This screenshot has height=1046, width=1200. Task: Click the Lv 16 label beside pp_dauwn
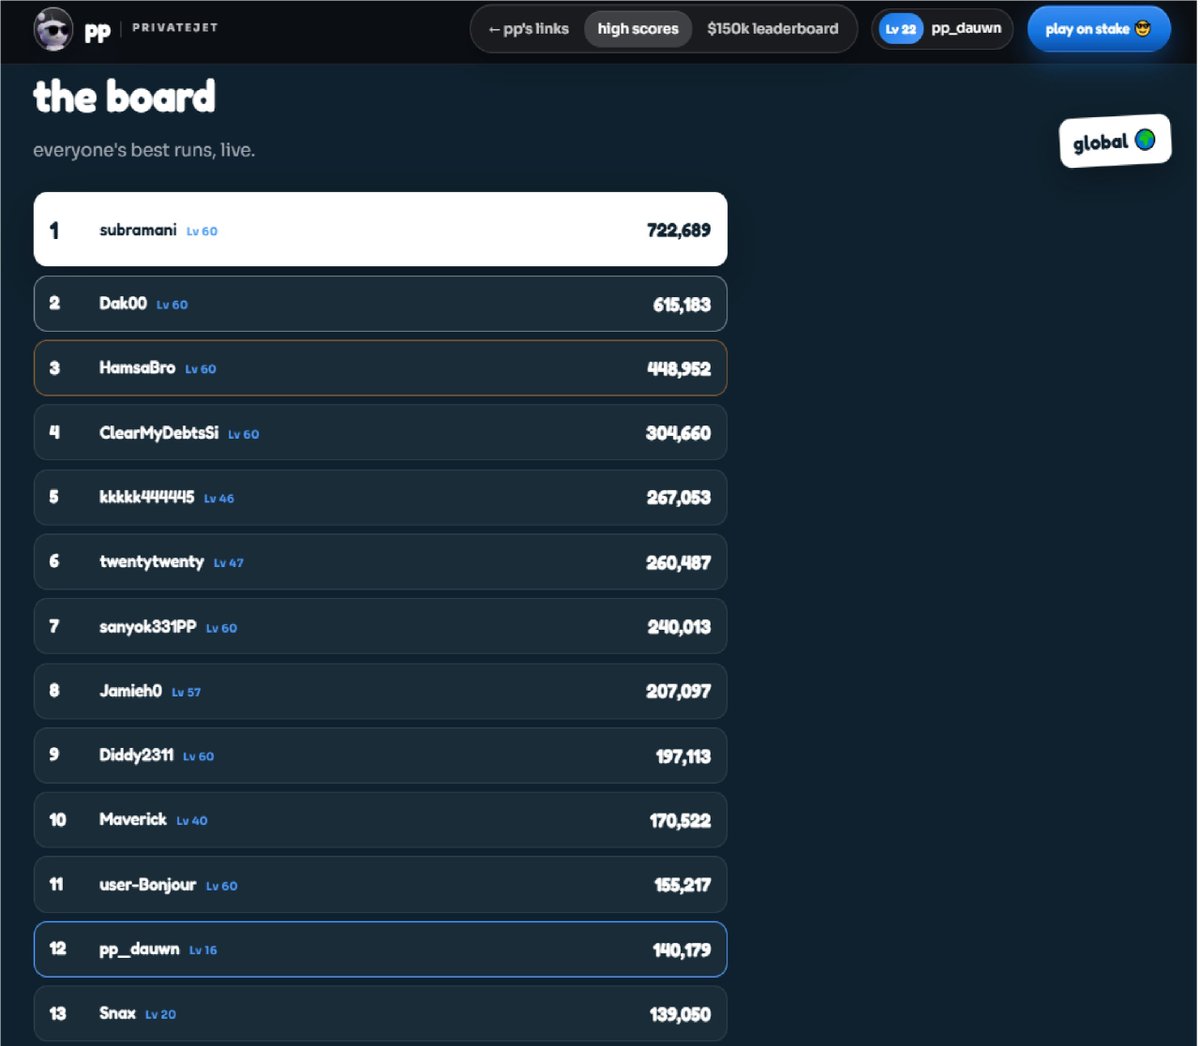[x=203, y=950]
